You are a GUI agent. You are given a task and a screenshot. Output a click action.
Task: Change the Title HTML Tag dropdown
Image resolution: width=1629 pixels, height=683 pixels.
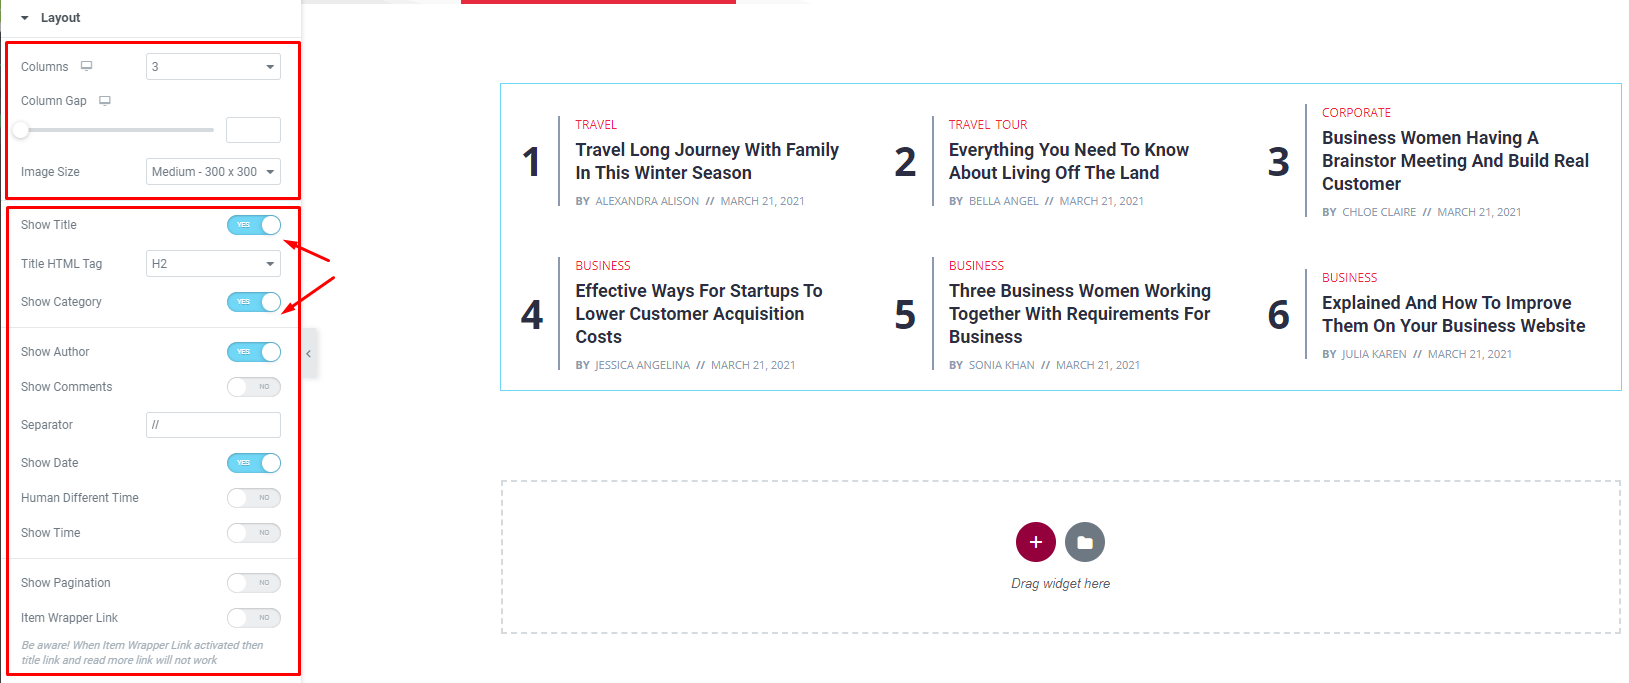[x=212, y=263]
